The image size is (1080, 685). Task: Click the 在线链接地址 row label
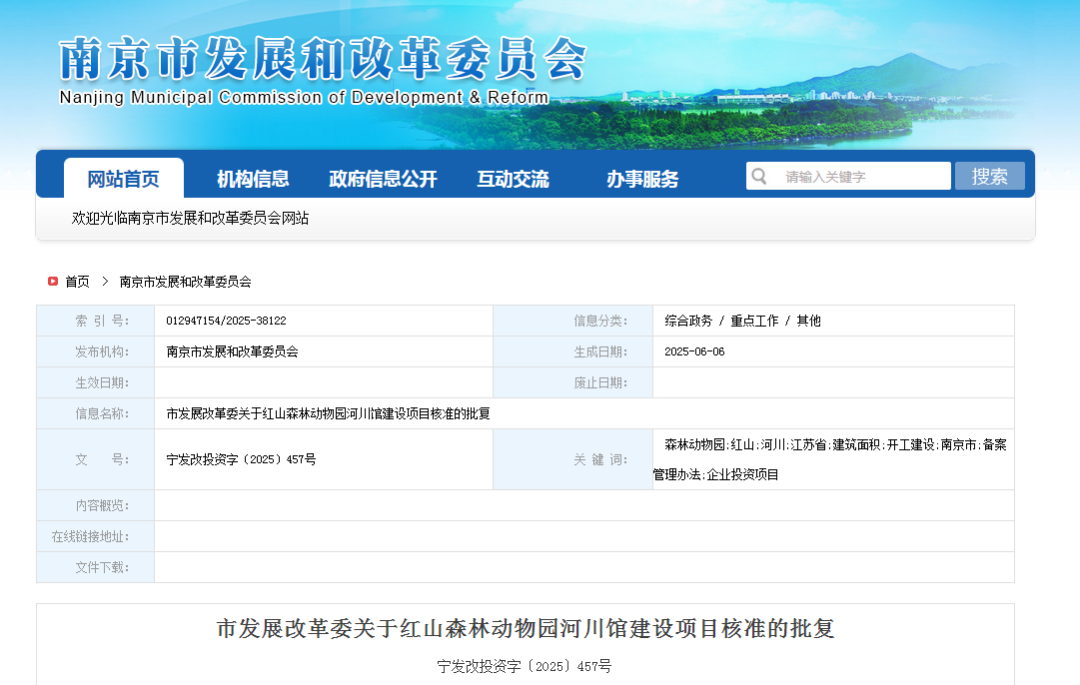pyautogui.click(x=90, y=536)
